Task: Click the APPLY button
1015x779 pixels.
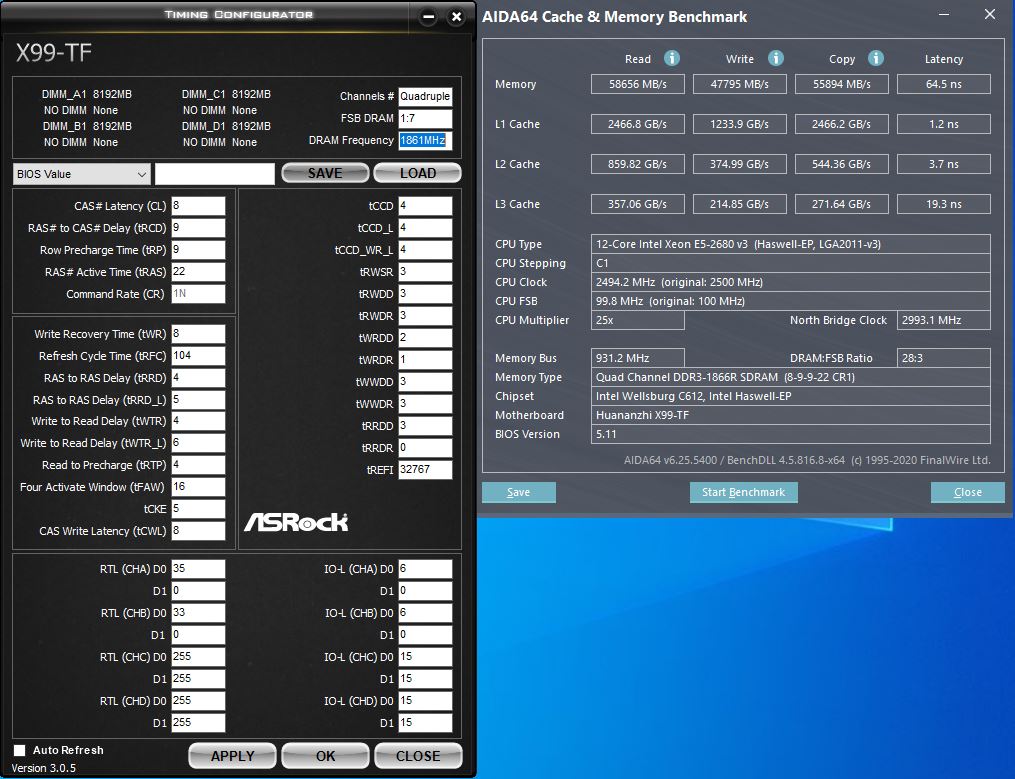Action: [232, 756]
